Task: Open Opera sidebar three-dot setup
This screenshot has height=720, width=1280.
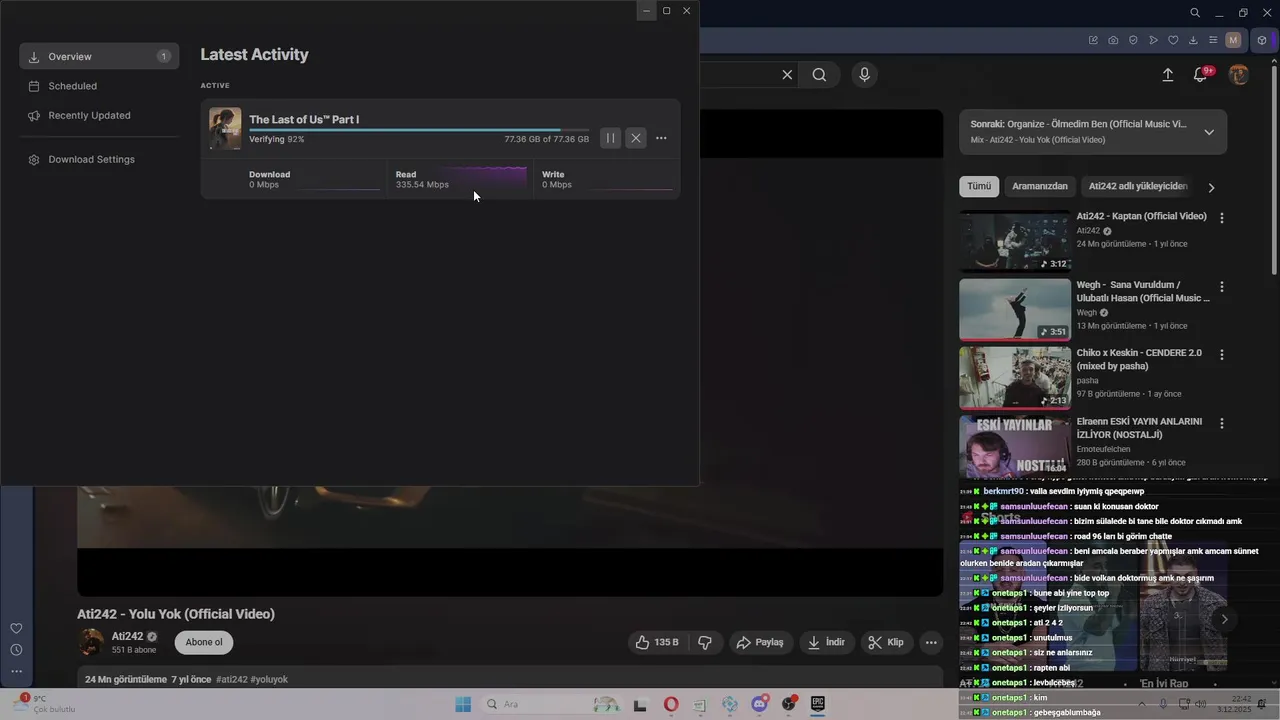Action: 16,671
